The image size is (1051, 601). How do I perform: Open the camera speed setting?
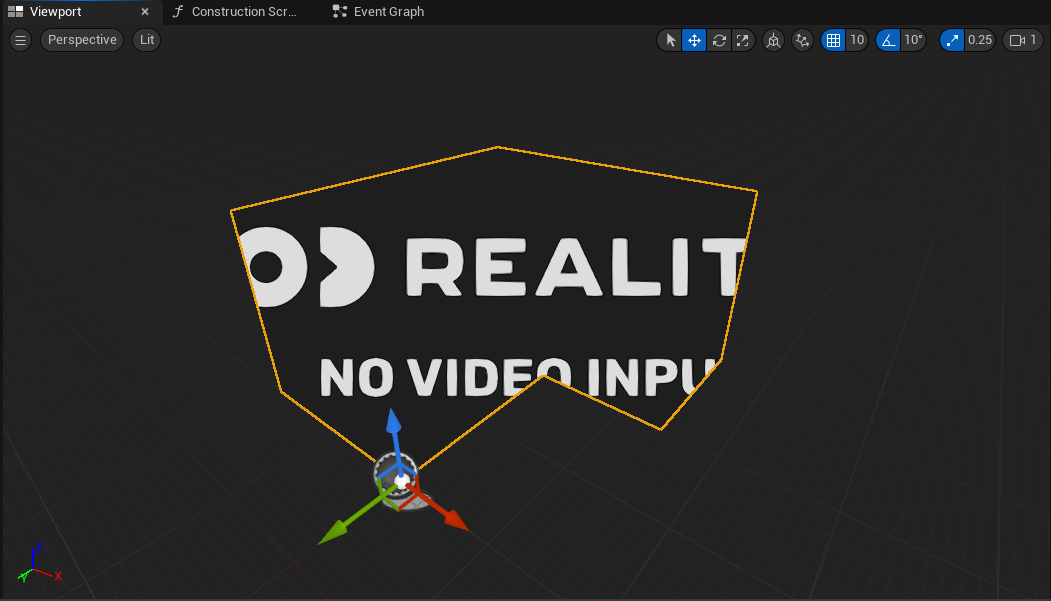click(x=1023, y=40)
